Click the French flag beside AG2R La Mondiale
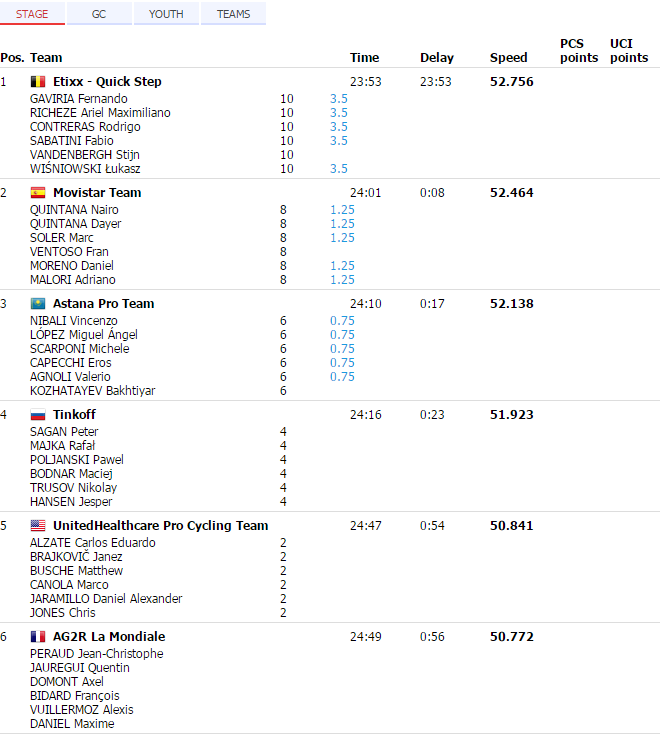This screenshot has width=664, height=734. [x=38, y=637]
